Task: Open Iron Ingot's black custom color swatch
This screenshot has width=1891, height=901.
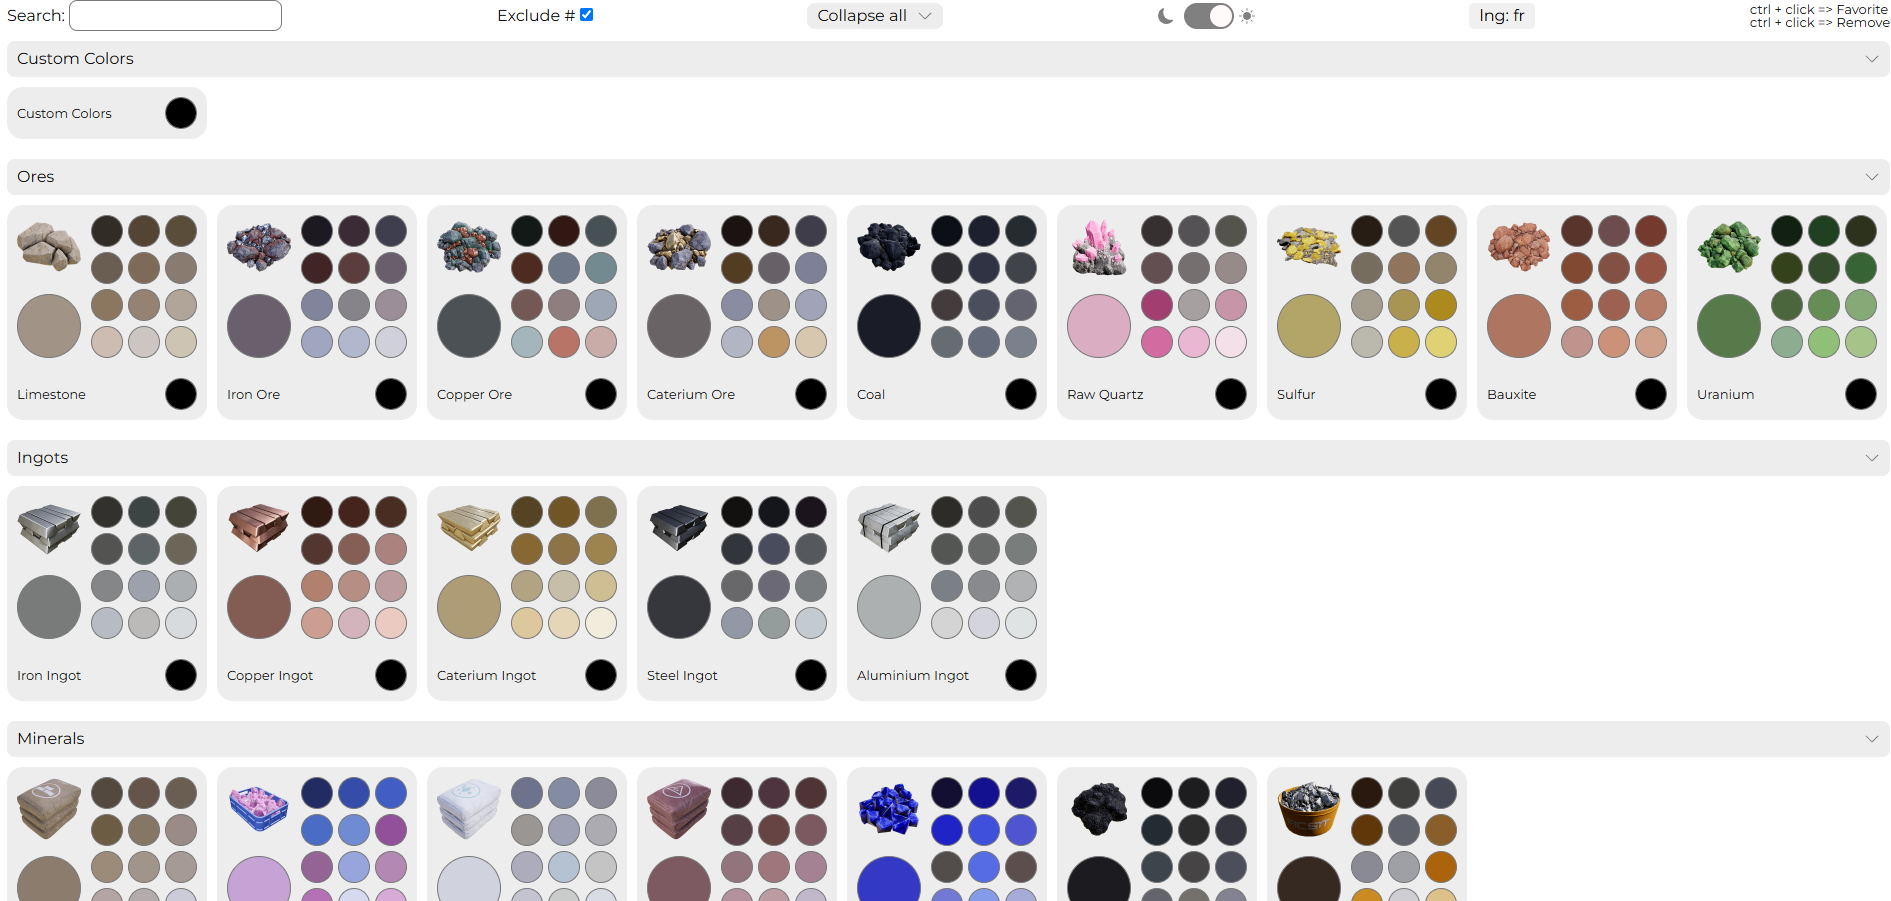Action: point(181,675)
